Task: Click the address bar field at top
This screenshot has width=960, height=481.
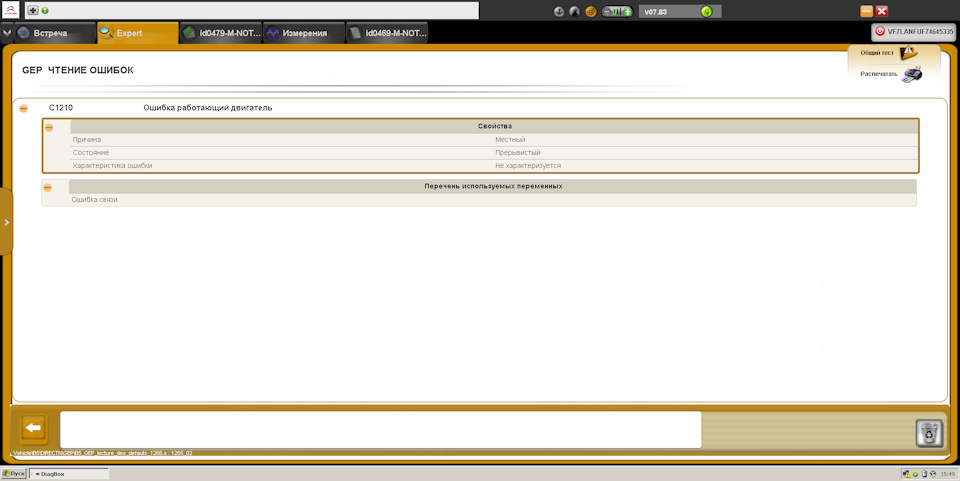Action: [x=252, y=10]
